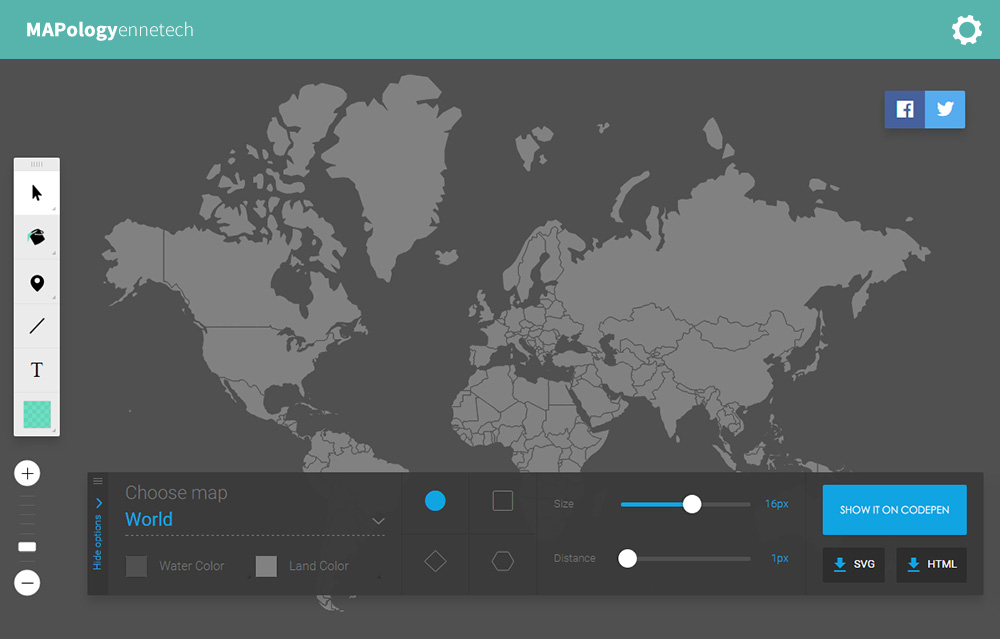
Task: Choose the square dot shape
Action: 503,501
